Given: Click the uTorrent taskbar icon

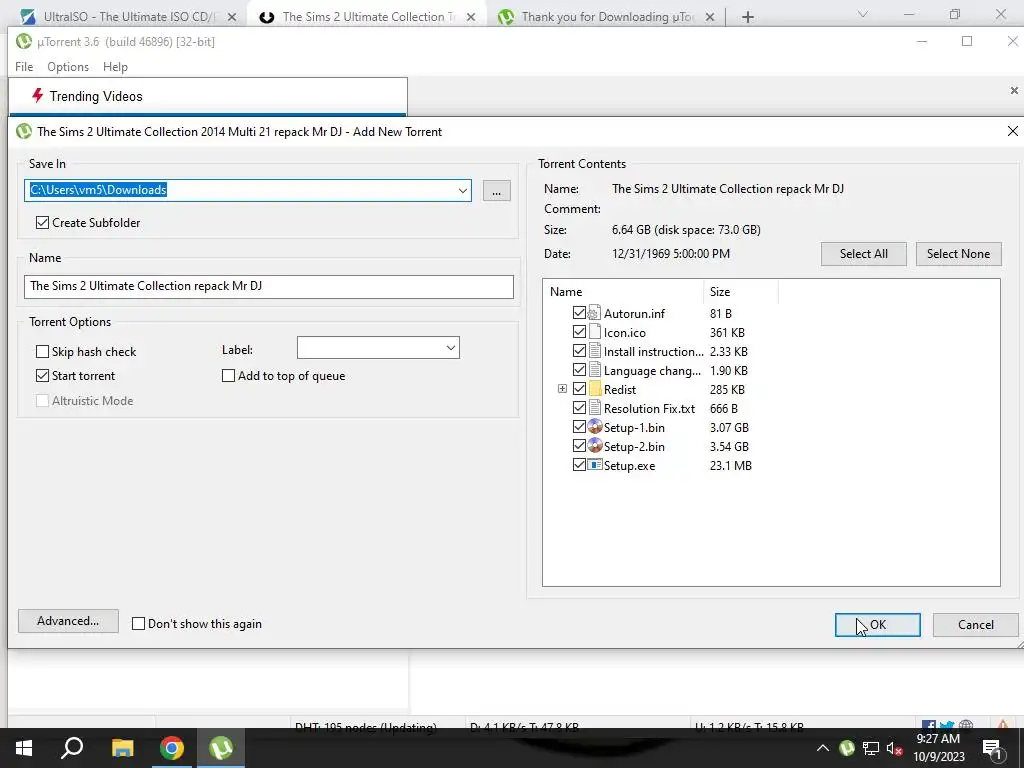Looking at the screenshot, I should [x=221, y=748].
